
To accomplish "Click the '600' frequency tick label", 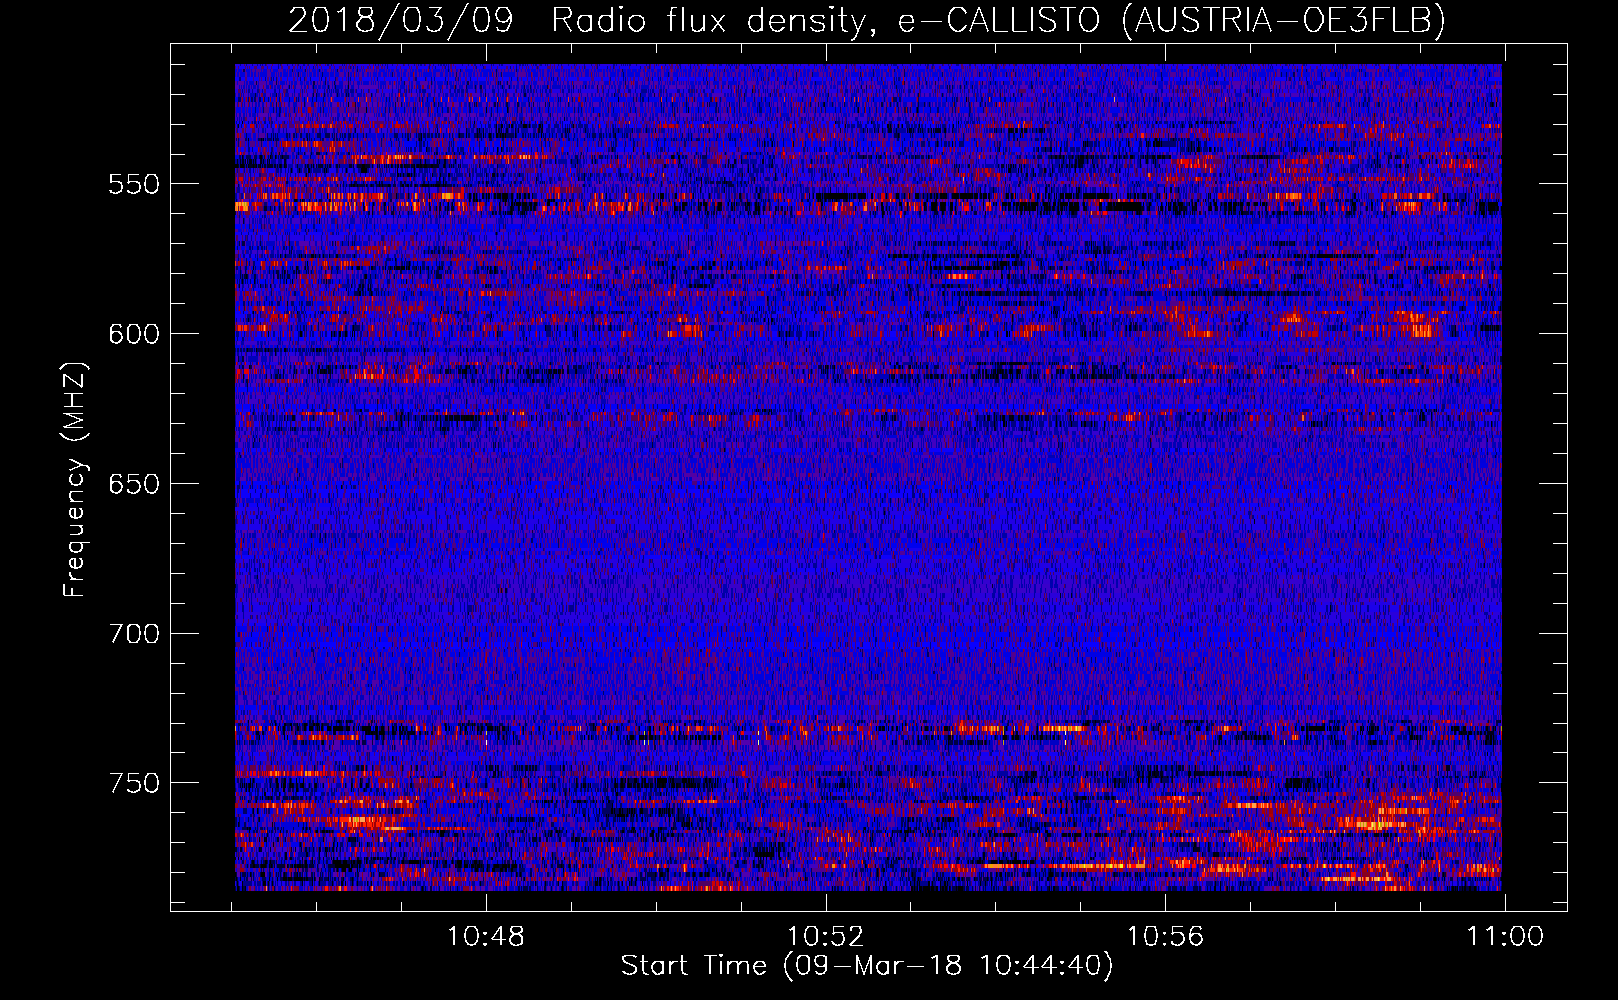I will [134, 335].
